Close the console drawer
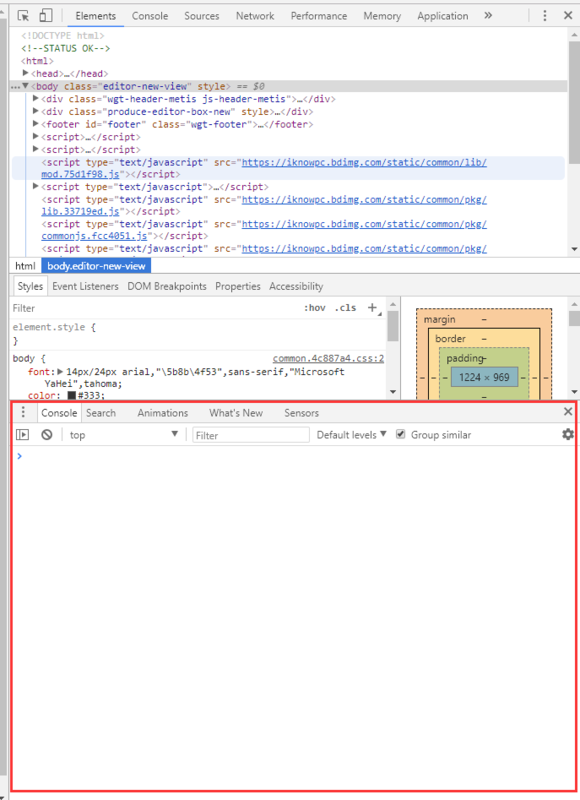 568,411
